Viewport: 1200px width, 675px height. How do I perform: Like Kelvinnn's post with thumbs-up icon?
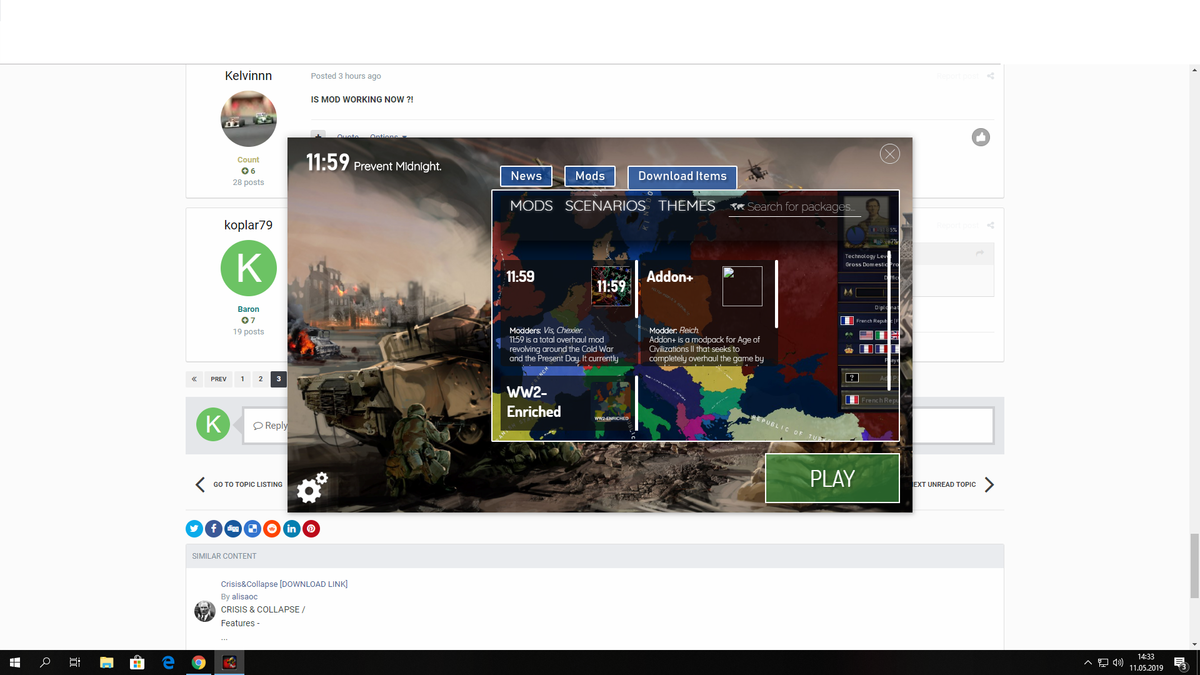[x=981, y=137]
